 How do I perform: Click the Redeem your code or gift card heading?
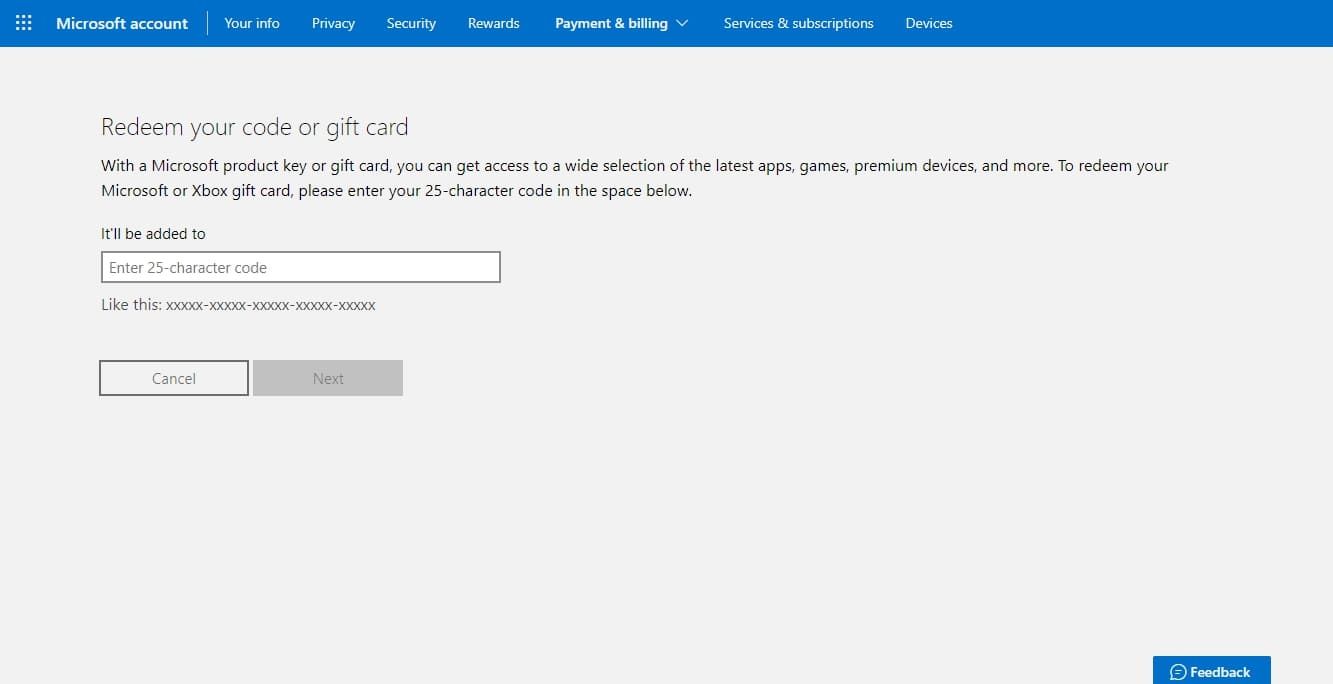(x=255, y=127)
